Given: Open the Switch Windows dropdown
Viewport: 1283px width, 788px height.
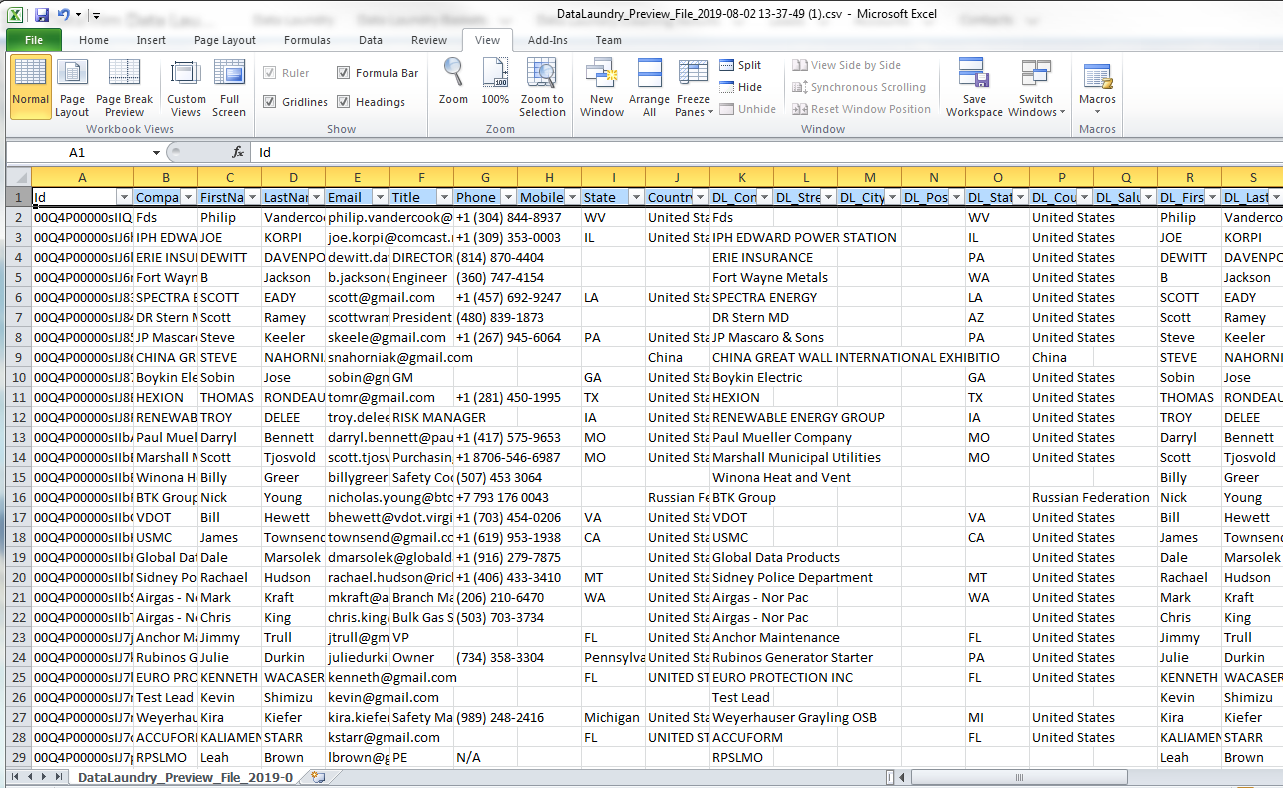Looking at the screenshot, I should click(1036, 87).
